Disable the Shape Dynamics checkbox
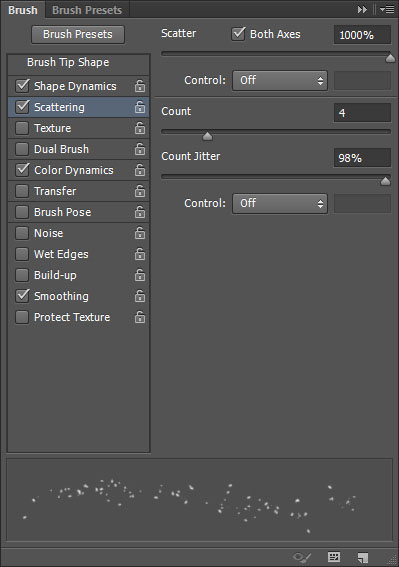This screenshot has height=567, width=399. [x=22, y=86]
